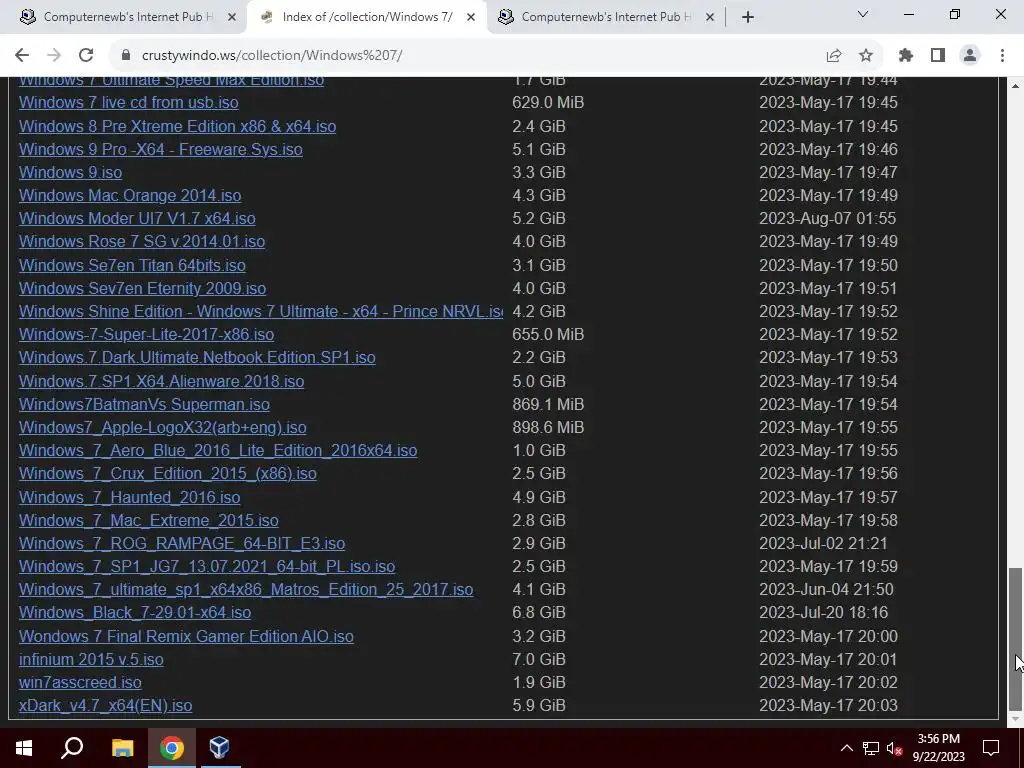Click Wondows 7 Final Remix Gamer Edition AIO.iso
Viewport: 1024px width, 768px height.
[186, 636]
